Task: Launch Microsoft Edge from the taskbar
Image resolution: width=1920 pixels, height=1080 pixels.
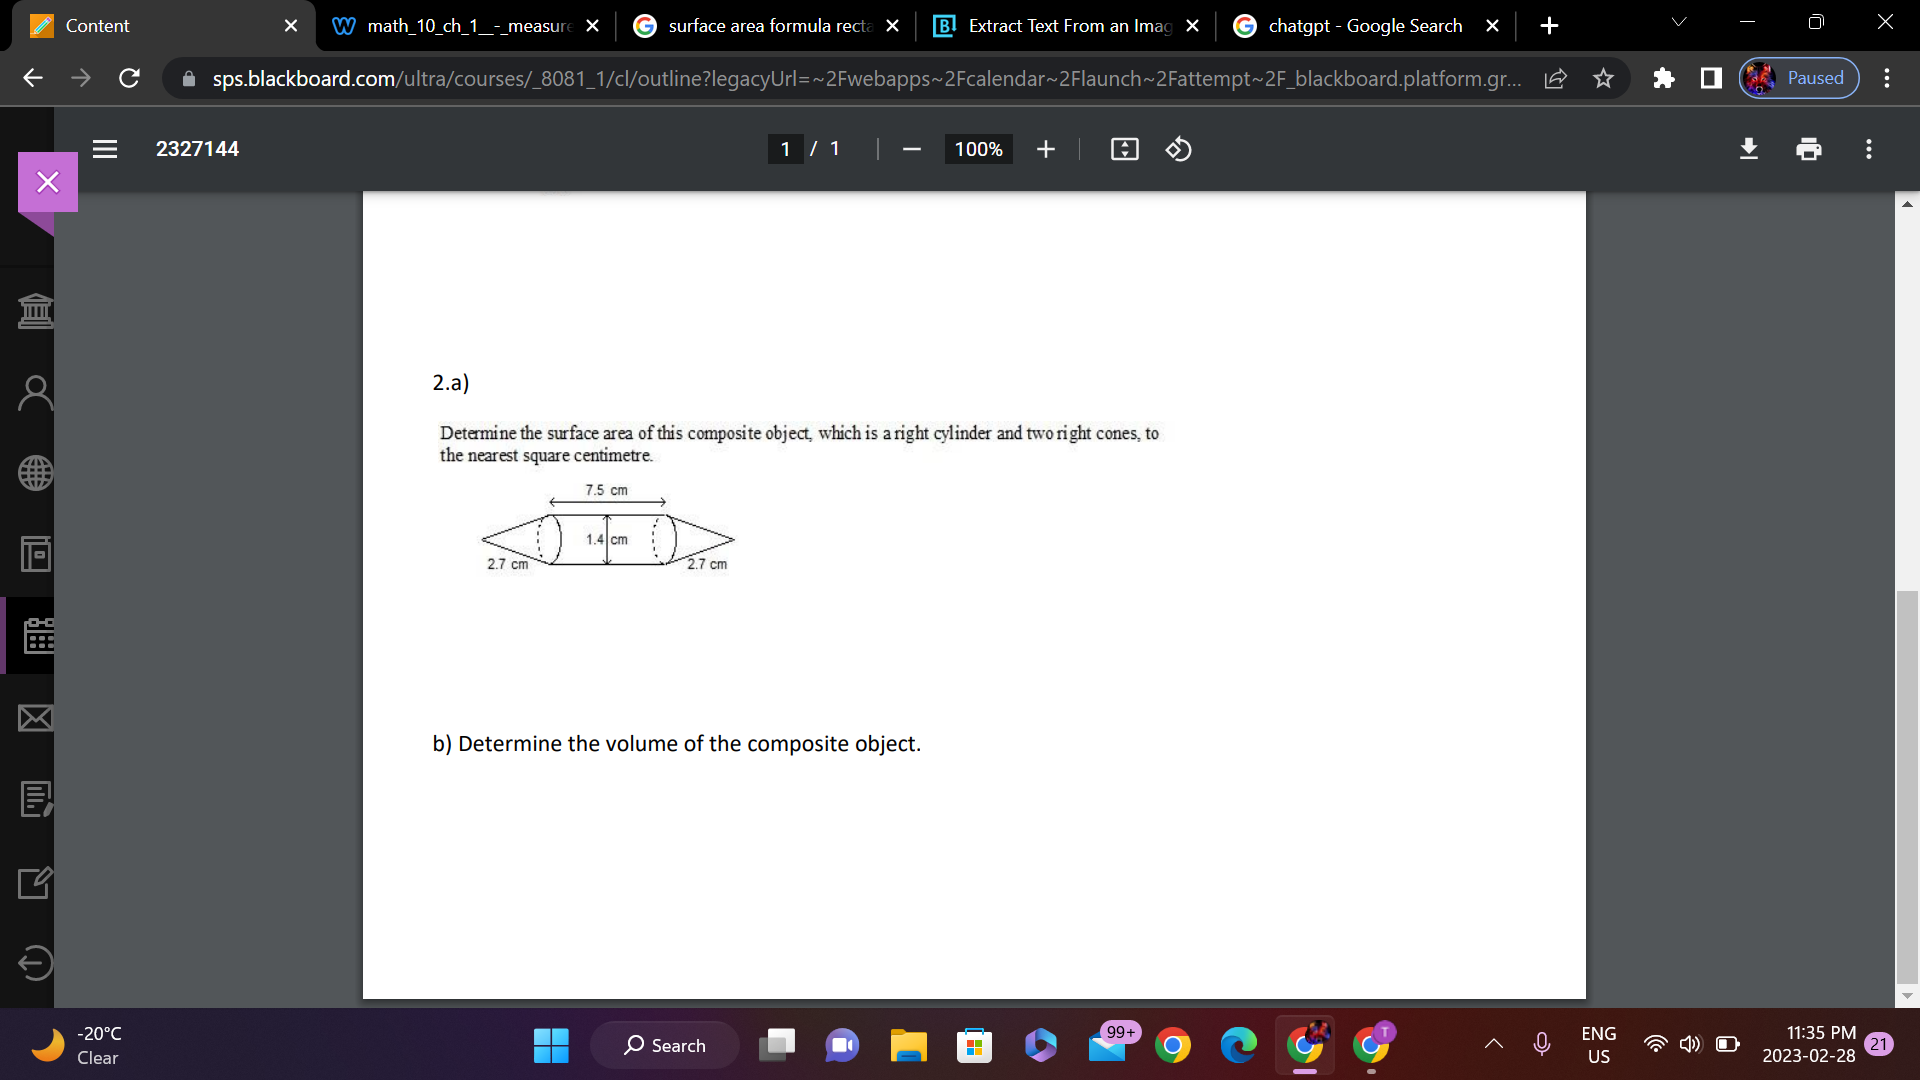Action: click(x=1239, y=1044)
